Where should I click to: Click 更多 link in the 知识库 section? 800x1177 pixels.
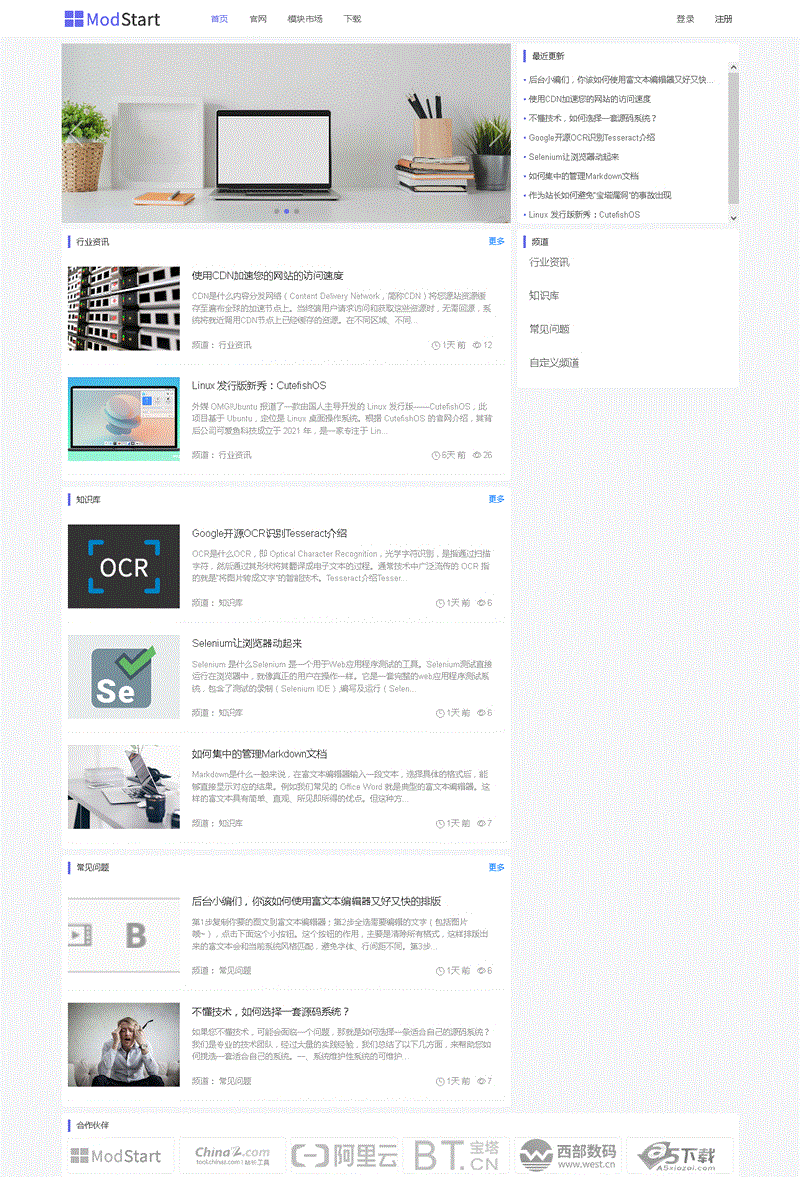coord(497,499)
